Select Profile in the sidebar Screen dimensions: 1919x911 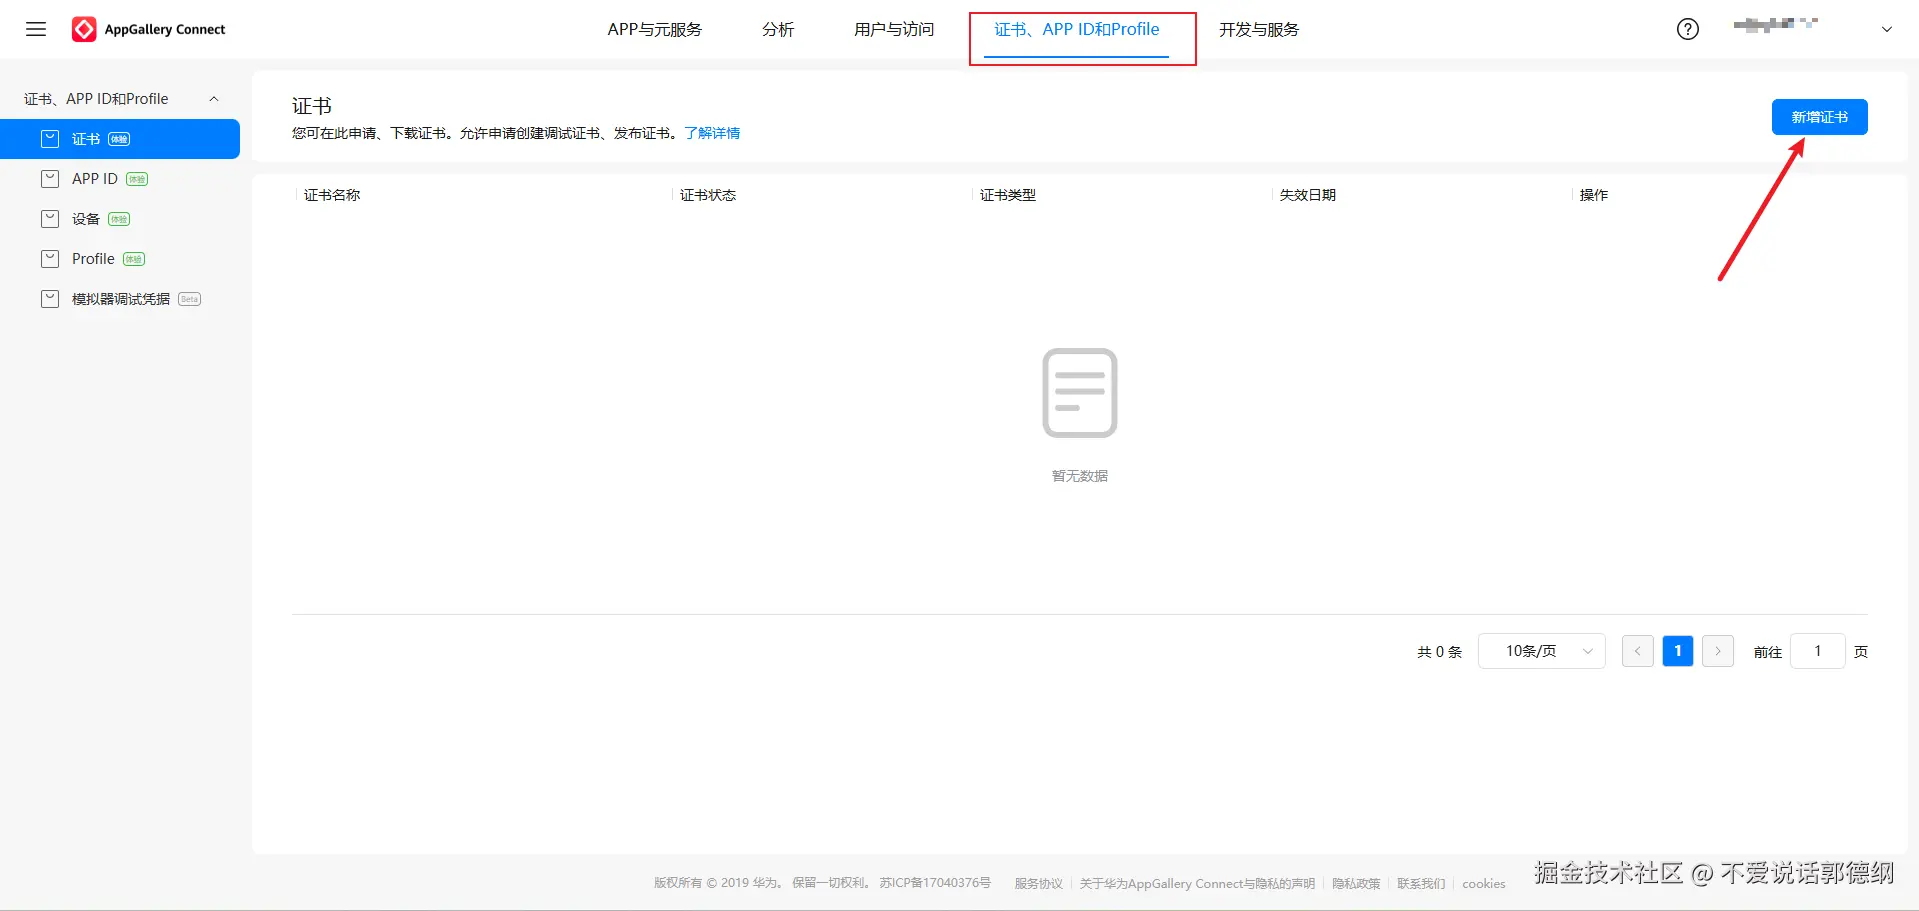pyautogui.click(x=120, y=259)
